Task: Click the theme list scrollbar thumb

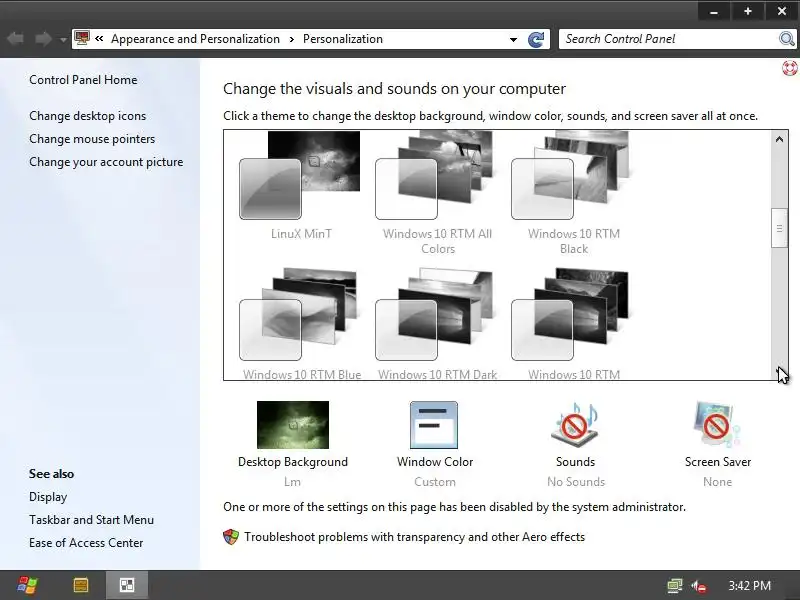Action: pos(779,228)
